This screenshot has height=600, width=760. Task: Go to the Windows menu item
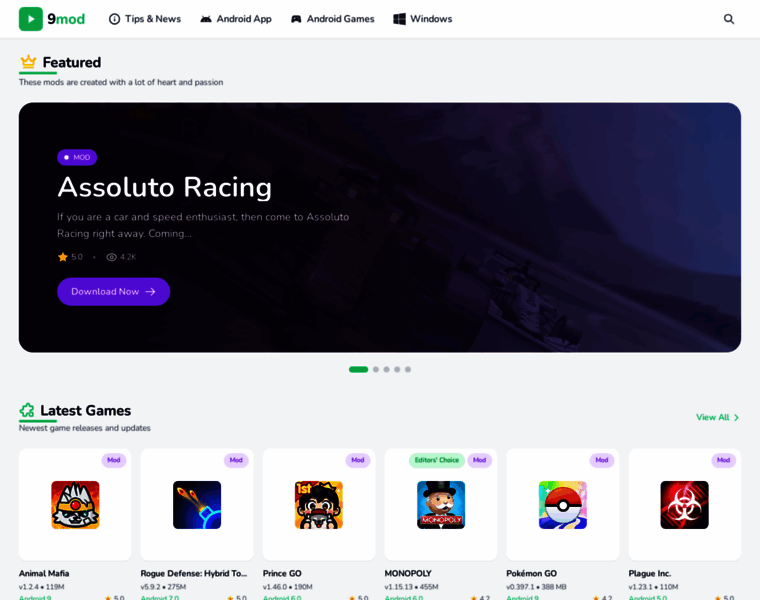click(x=423, y=19)
